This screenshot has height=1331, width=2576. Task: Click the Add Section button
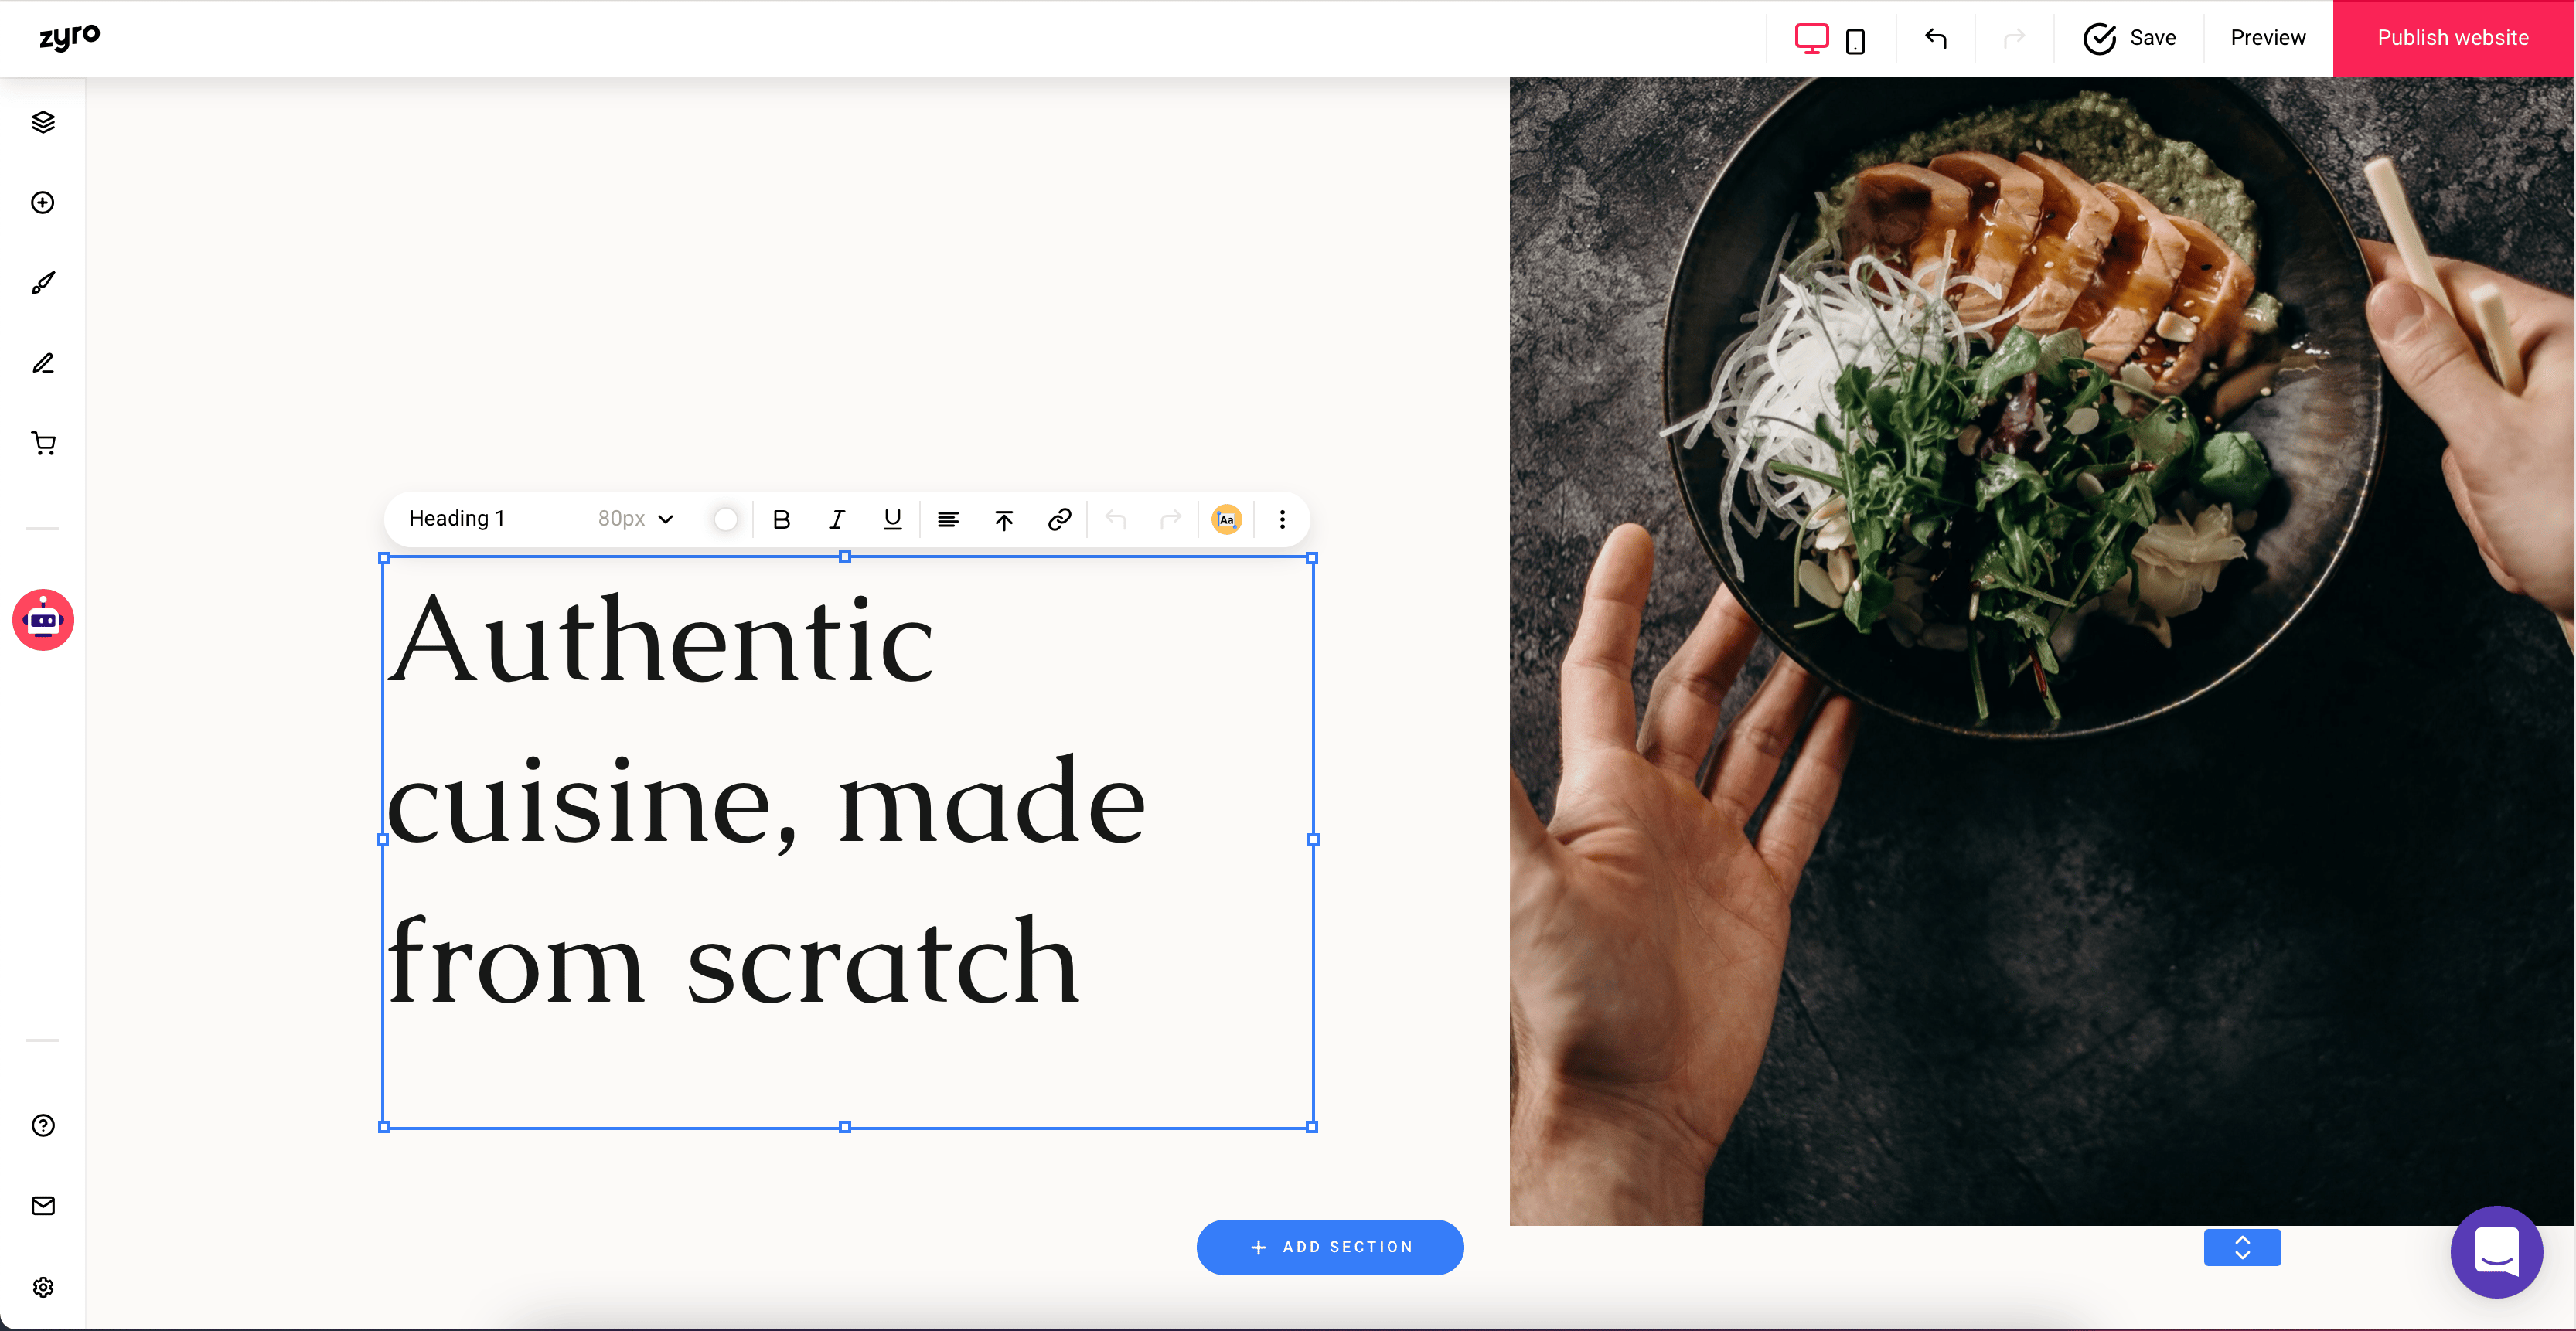[x=1330, y=1247]
